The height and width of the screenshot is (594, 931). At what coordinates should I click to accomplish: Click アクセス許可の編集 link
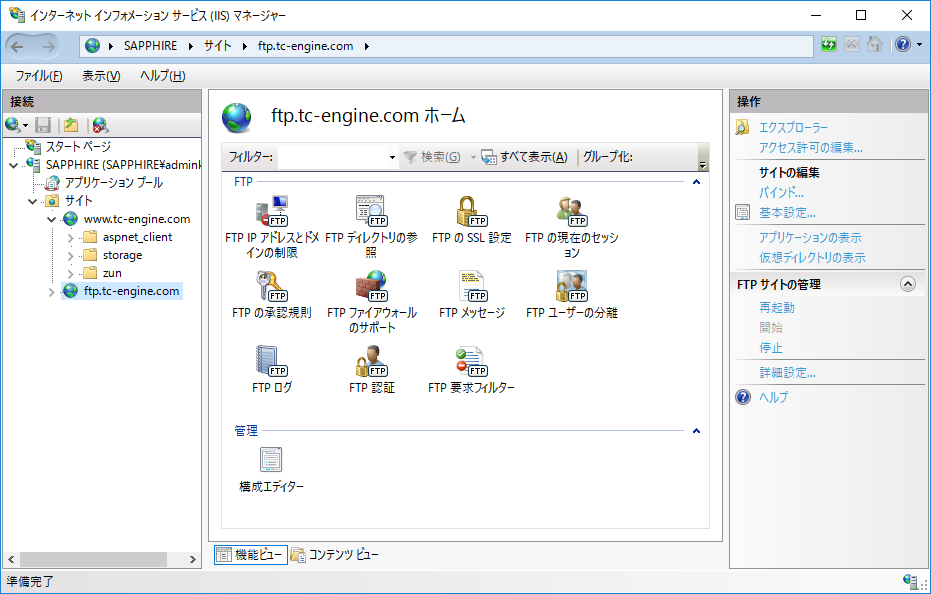811,147
